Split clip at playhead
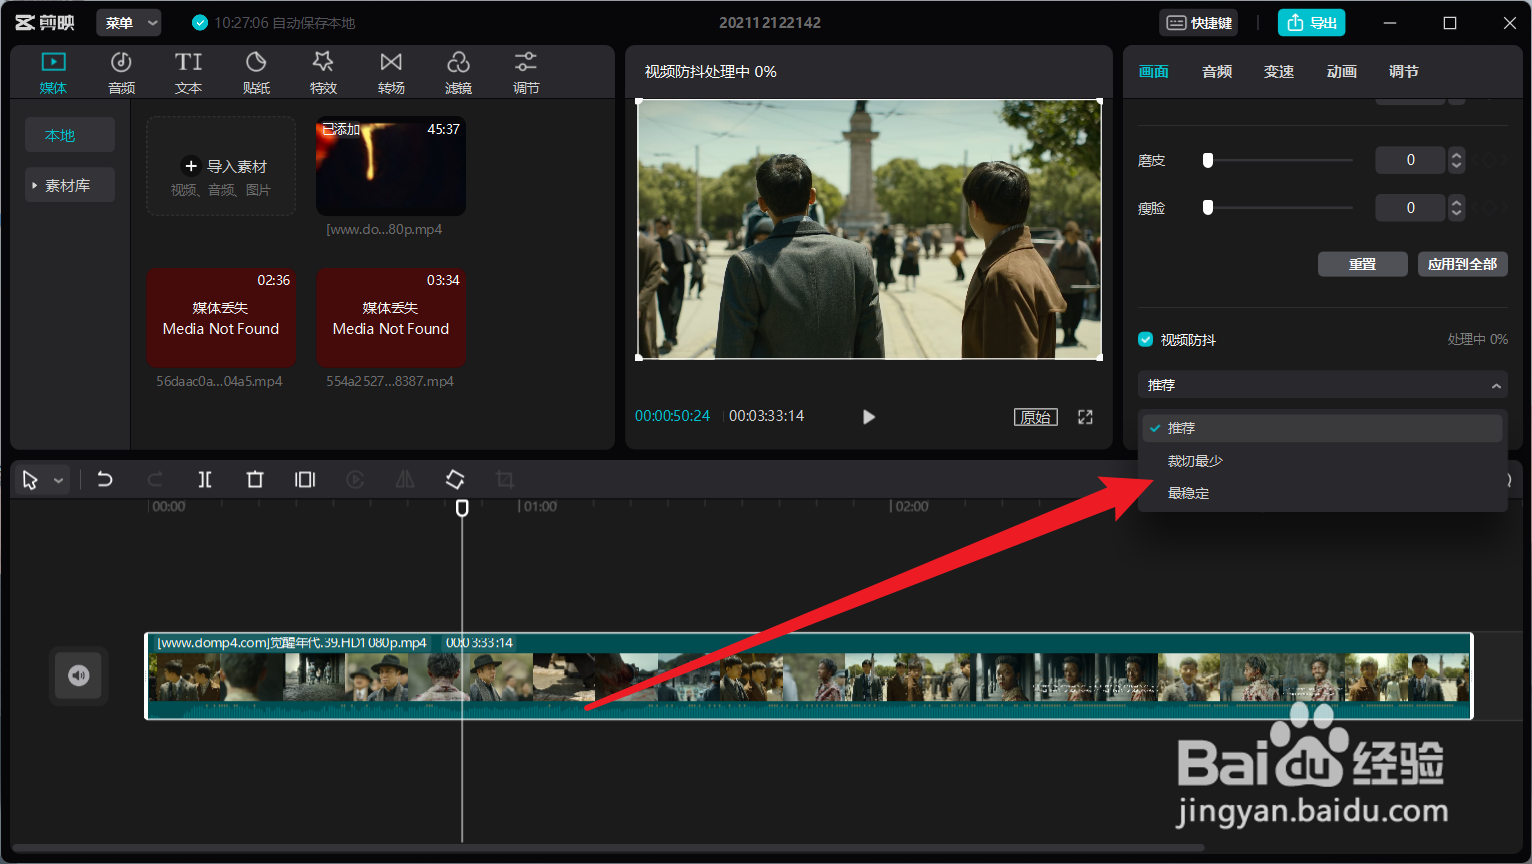The width and height of the screenshot is (1532, 864). 205,480
